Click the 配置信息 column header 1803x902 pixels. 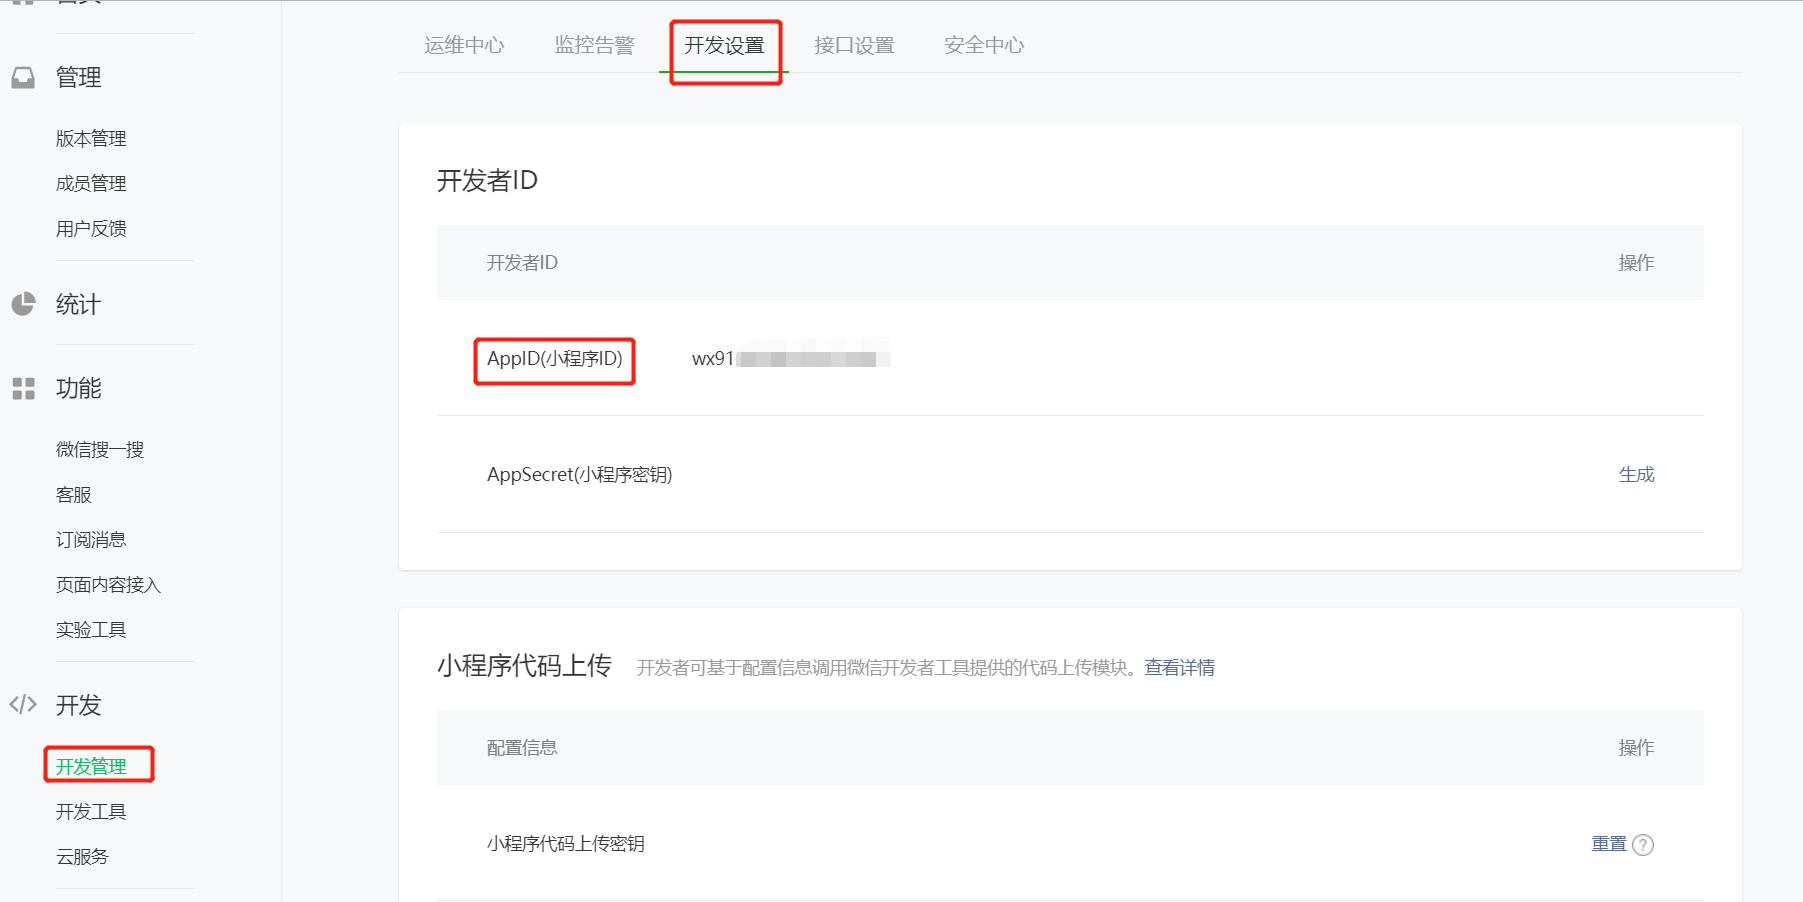tap(522, 747)
